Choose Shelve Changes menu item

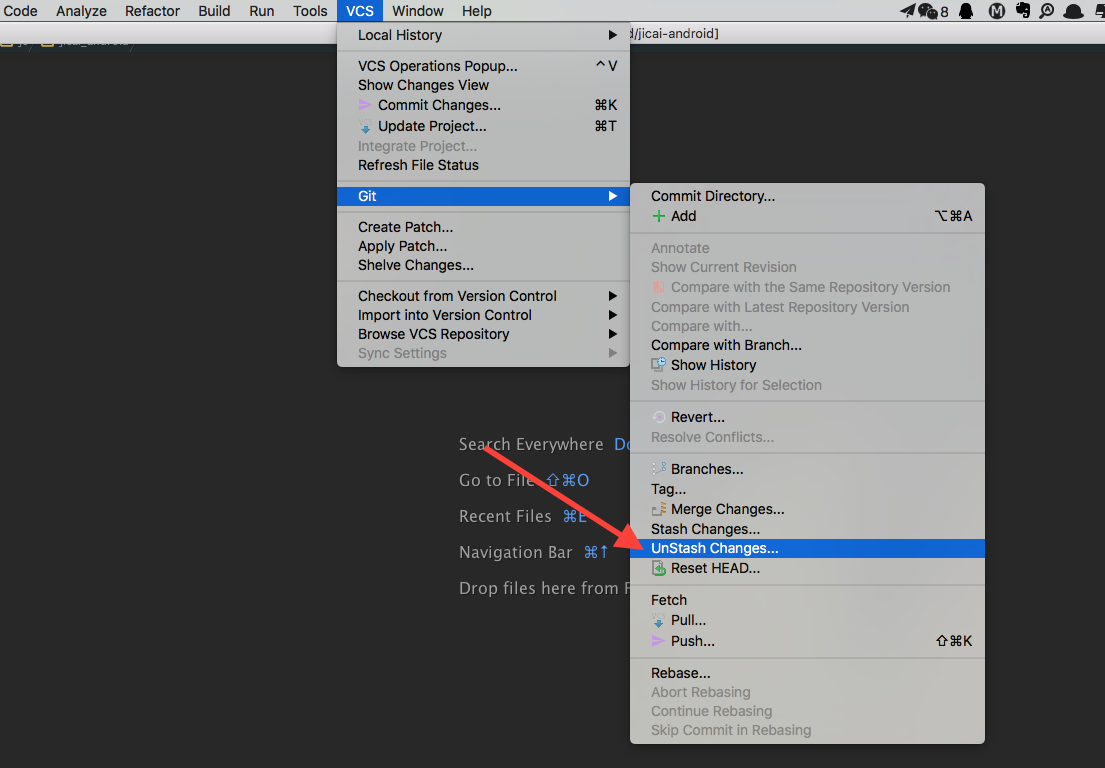tap(483, 265)
